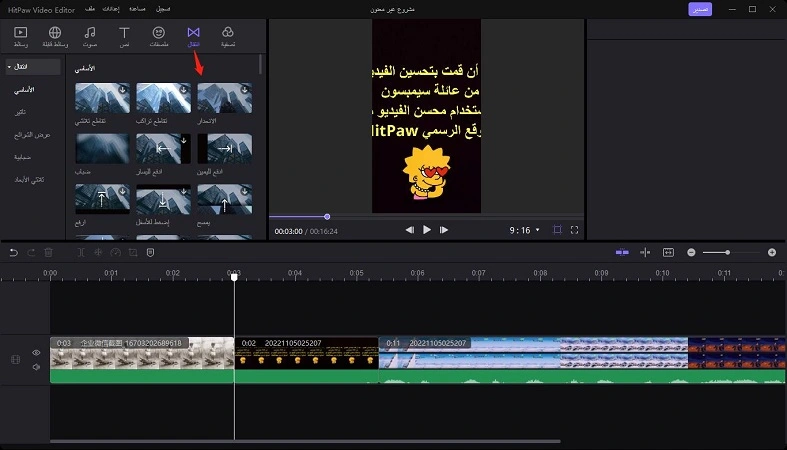Click the Crop icon in timeline toolbar
The image size is (787, 450).
pos(133,252)
